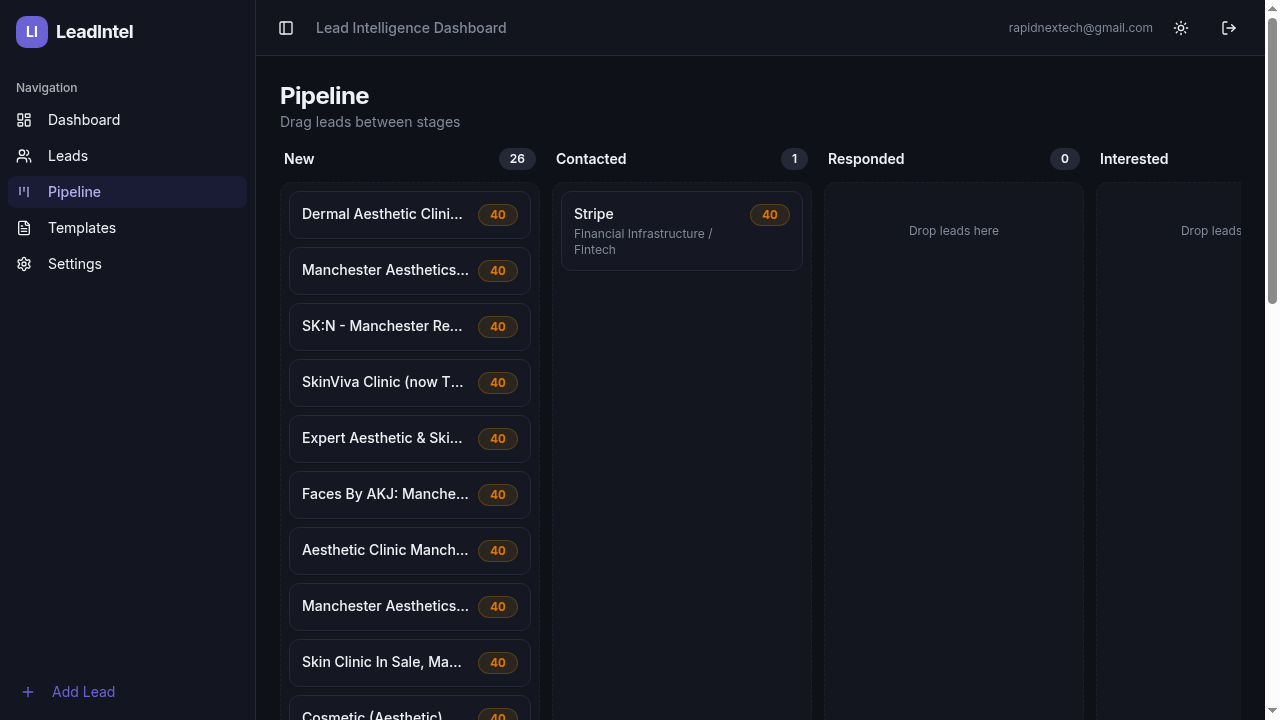Click the score badge on Dermal Aesthetic card
Screen dimensions: 1280x720
click(497, 214)
